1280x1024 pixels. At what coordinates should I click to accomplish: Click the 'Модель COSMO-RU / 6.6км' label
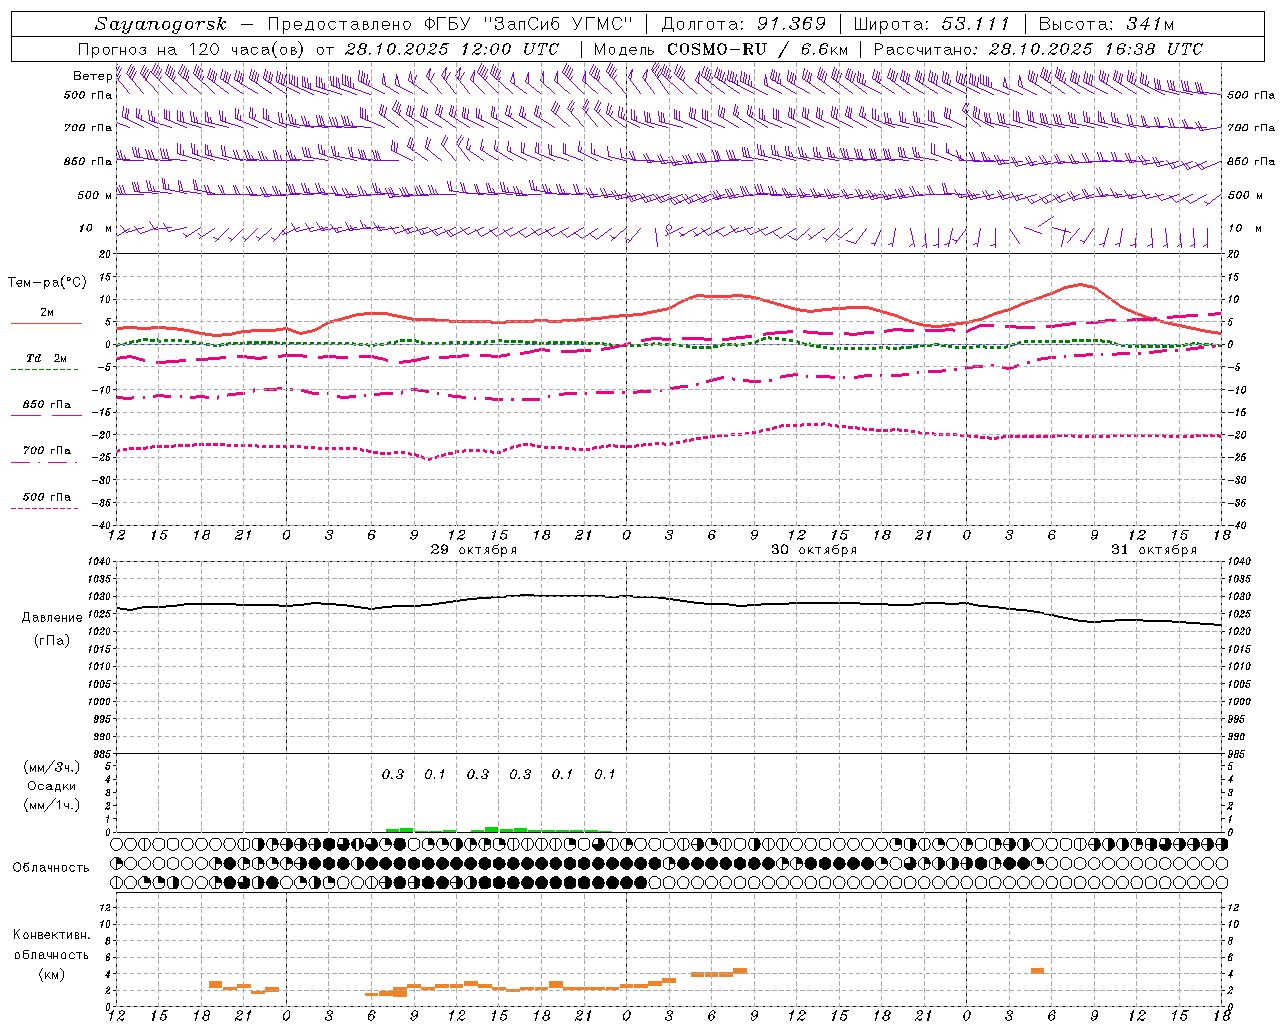click(721, 49)
